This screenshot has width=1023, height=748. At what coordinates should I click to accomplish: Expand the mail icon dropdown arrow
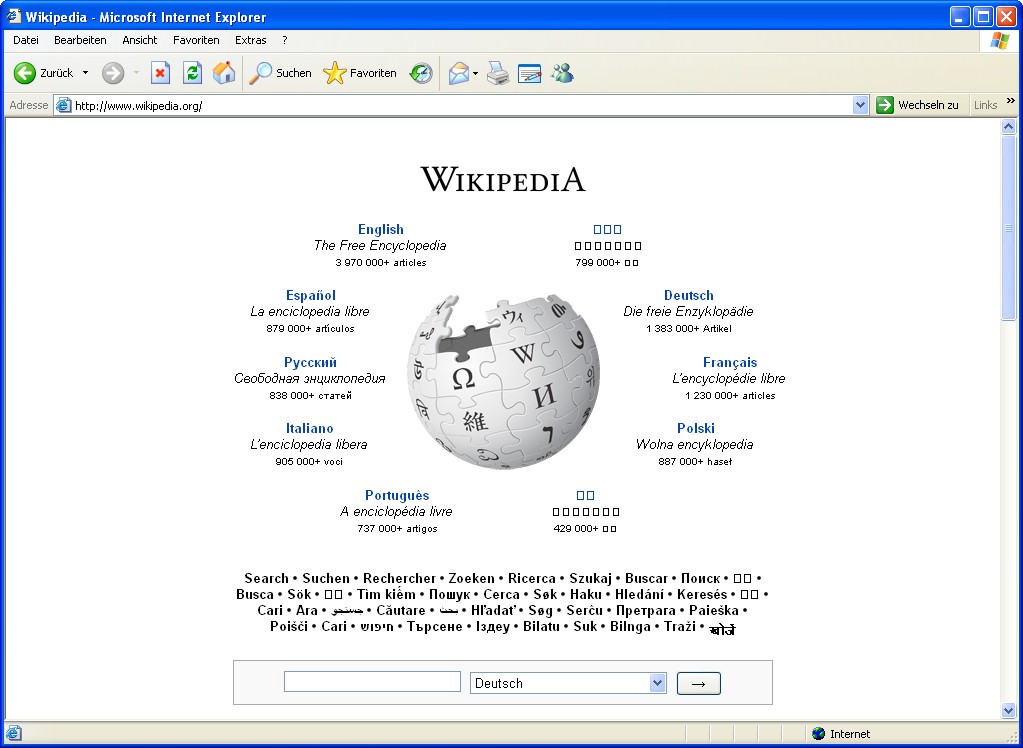click(476, 73)
